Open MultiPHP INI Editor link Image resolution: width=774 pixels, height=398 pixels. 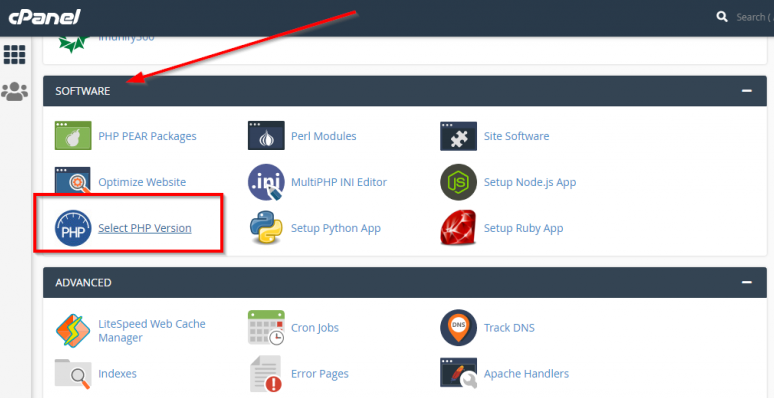point(339,182)
